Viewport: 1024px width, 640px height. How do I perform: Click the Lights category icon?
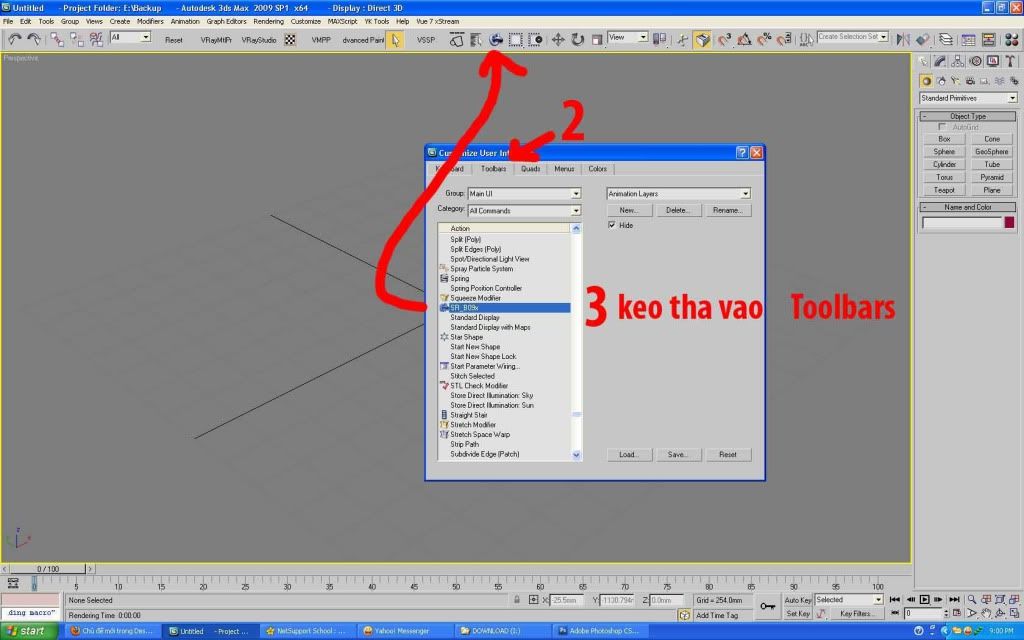tap(955, 81)
